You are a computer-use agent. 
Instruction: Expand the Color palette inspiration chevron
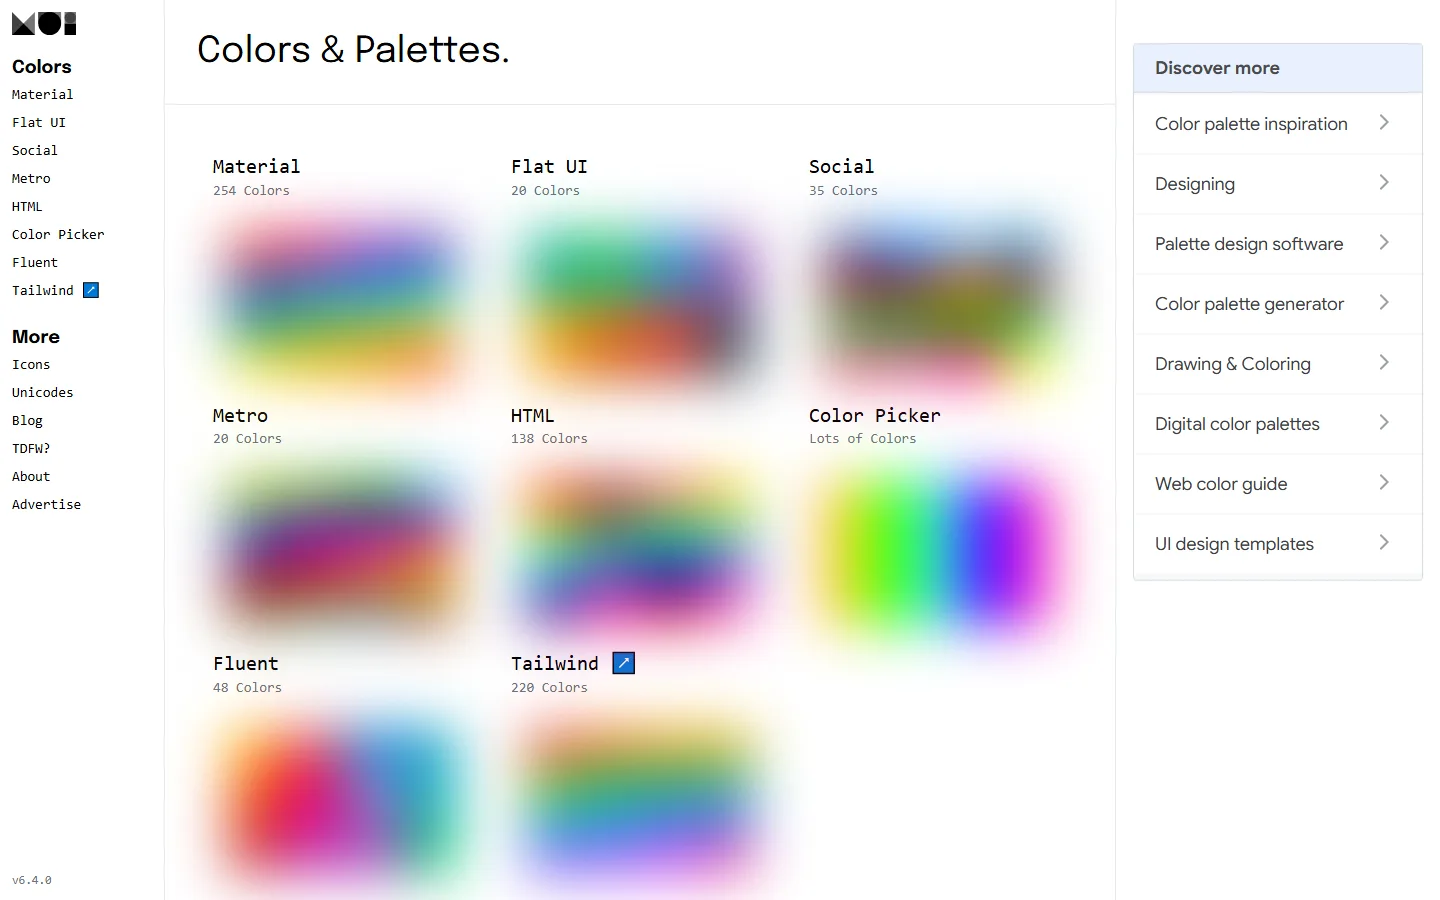(x=1384, y=122)
